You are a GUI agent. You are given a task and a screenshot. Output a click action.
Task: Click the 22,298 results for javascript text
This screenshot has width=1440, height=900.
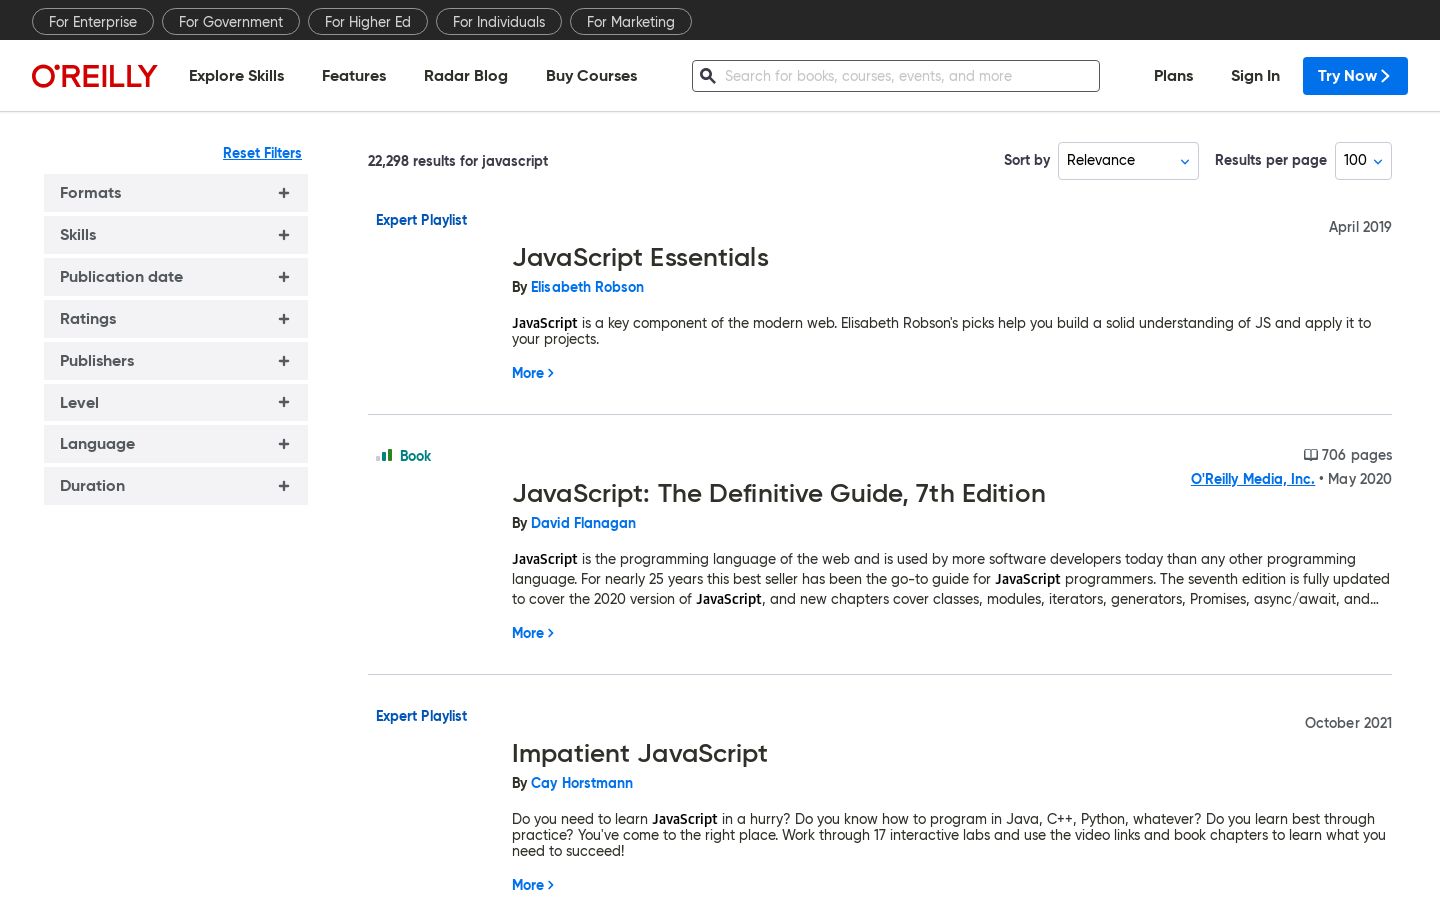(x=458, y=161)
